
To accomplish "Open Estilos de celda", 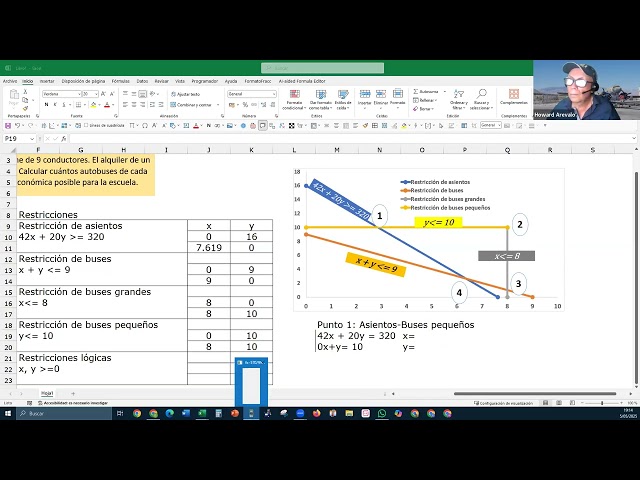I will point(343,100).
